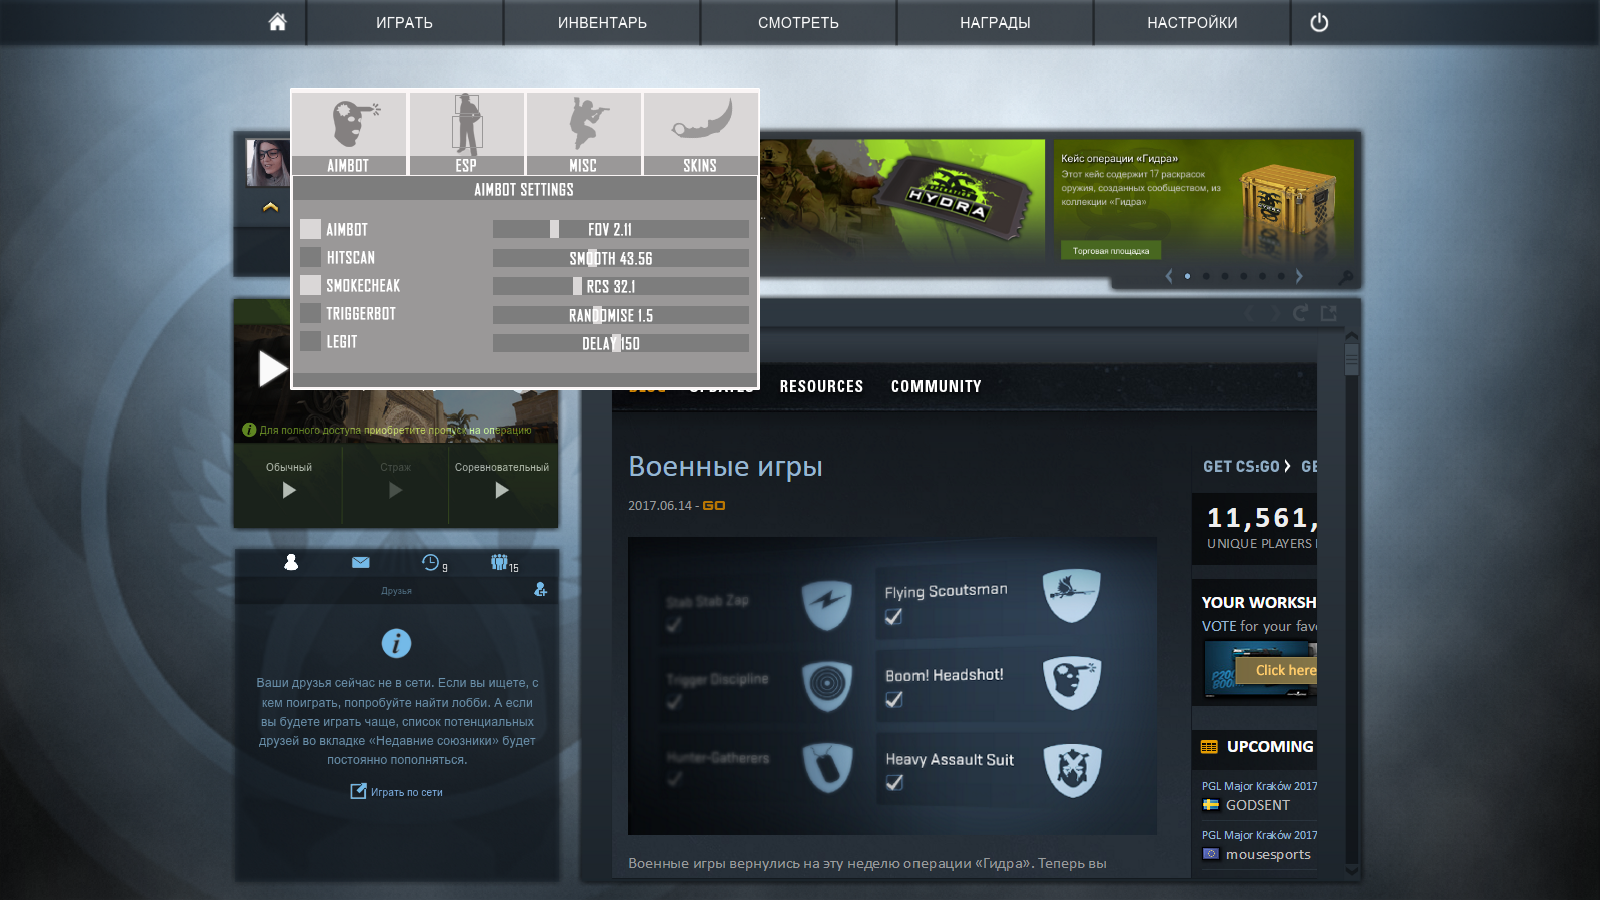Click the Торговая площадка button

pos(1110,251)
